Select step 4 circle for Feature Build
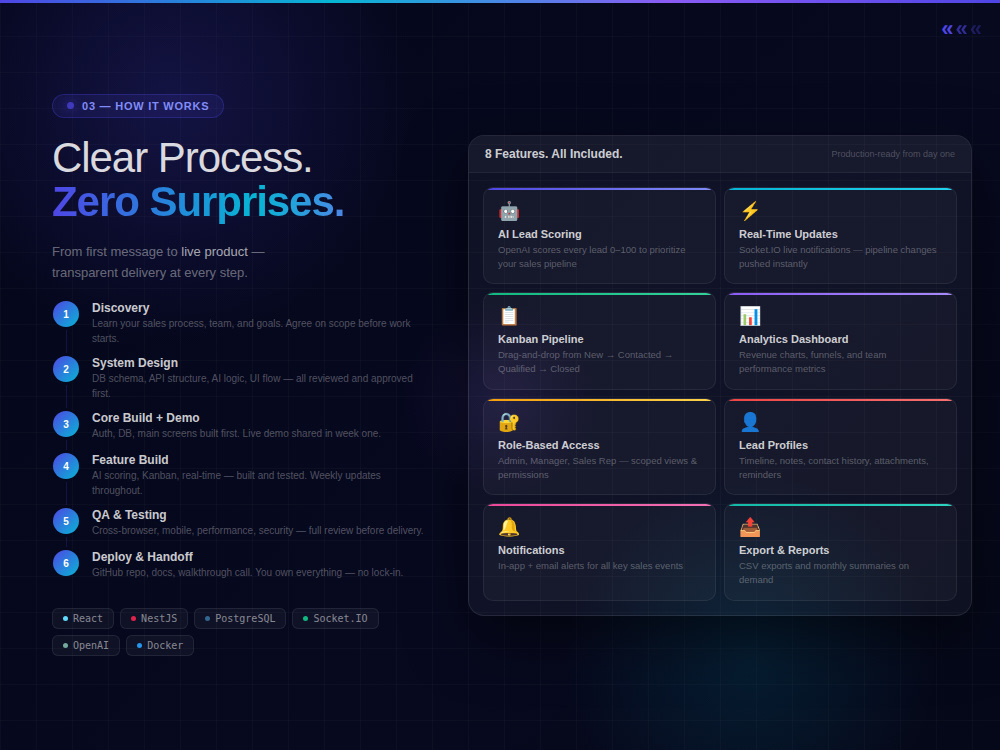The height and width of the screenshot is (750, 1000). tap(66, 466)
